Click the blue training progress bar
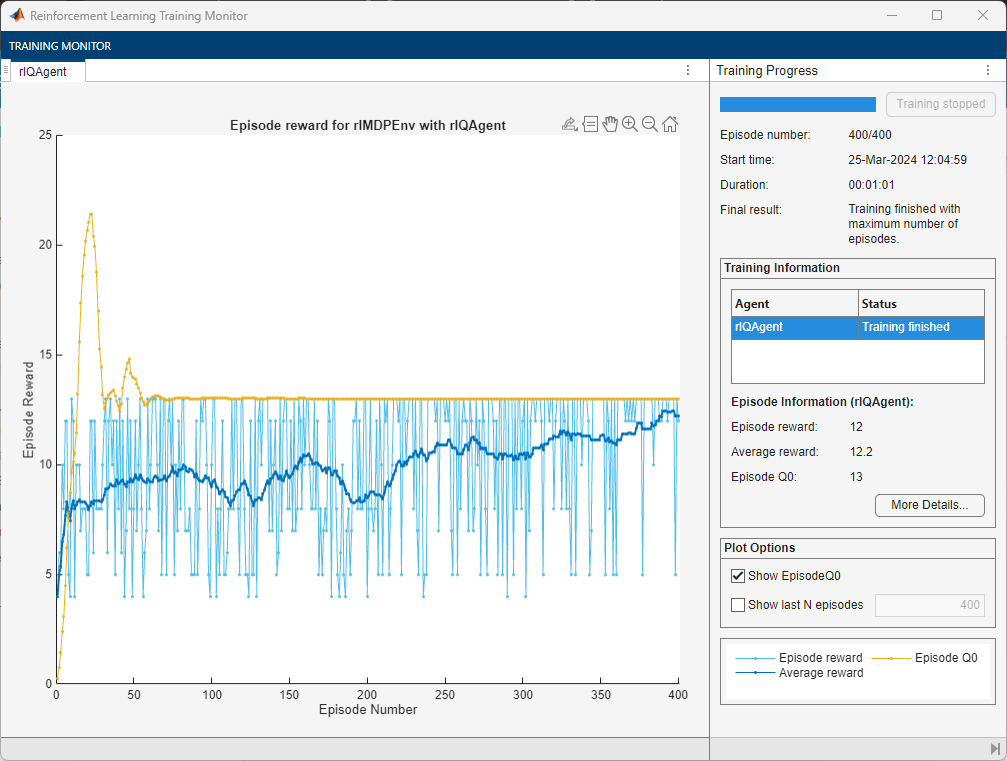The height and width of the screenshot is (761, 1007). click(798, 104)
